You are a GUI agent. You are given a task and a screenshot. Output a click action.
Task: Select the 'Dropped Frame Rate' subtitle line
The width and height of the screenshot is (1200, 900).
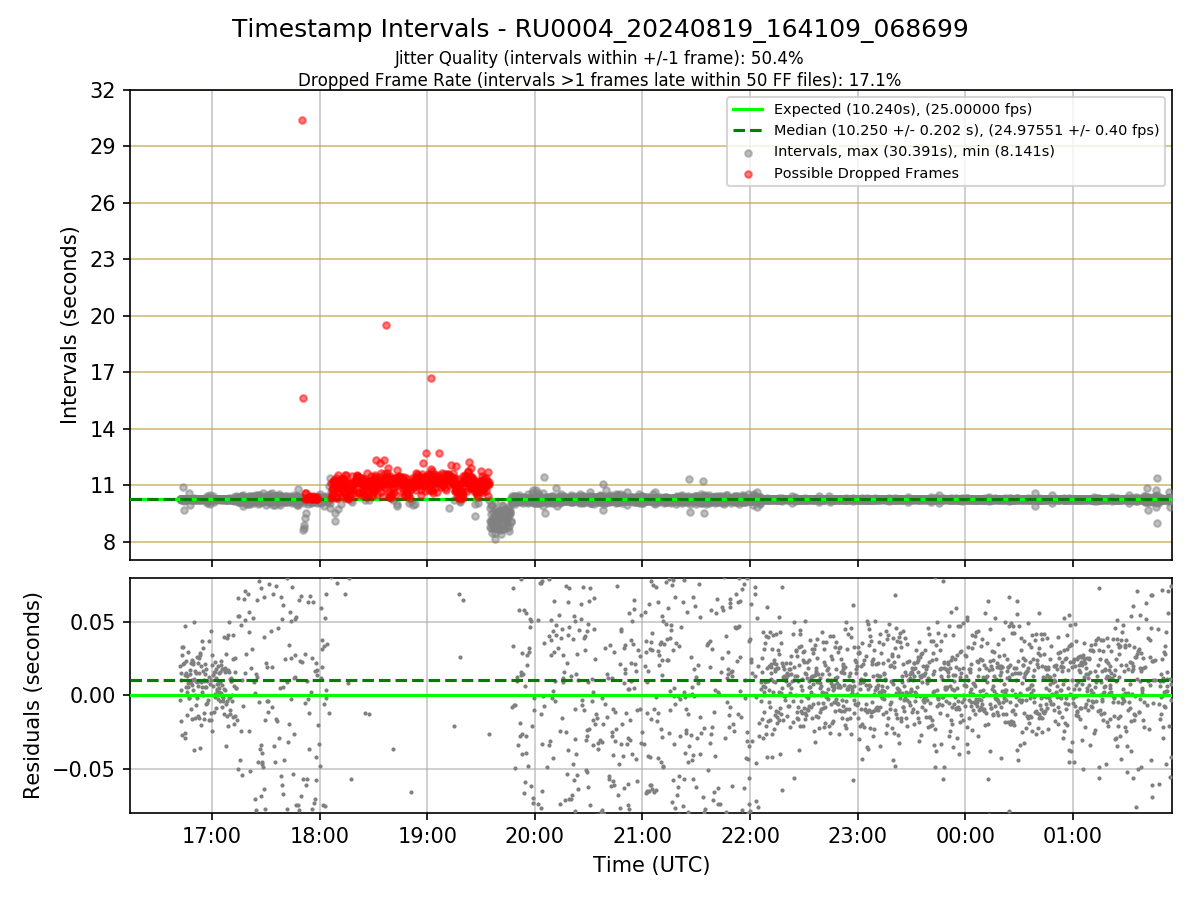(600, 80)
